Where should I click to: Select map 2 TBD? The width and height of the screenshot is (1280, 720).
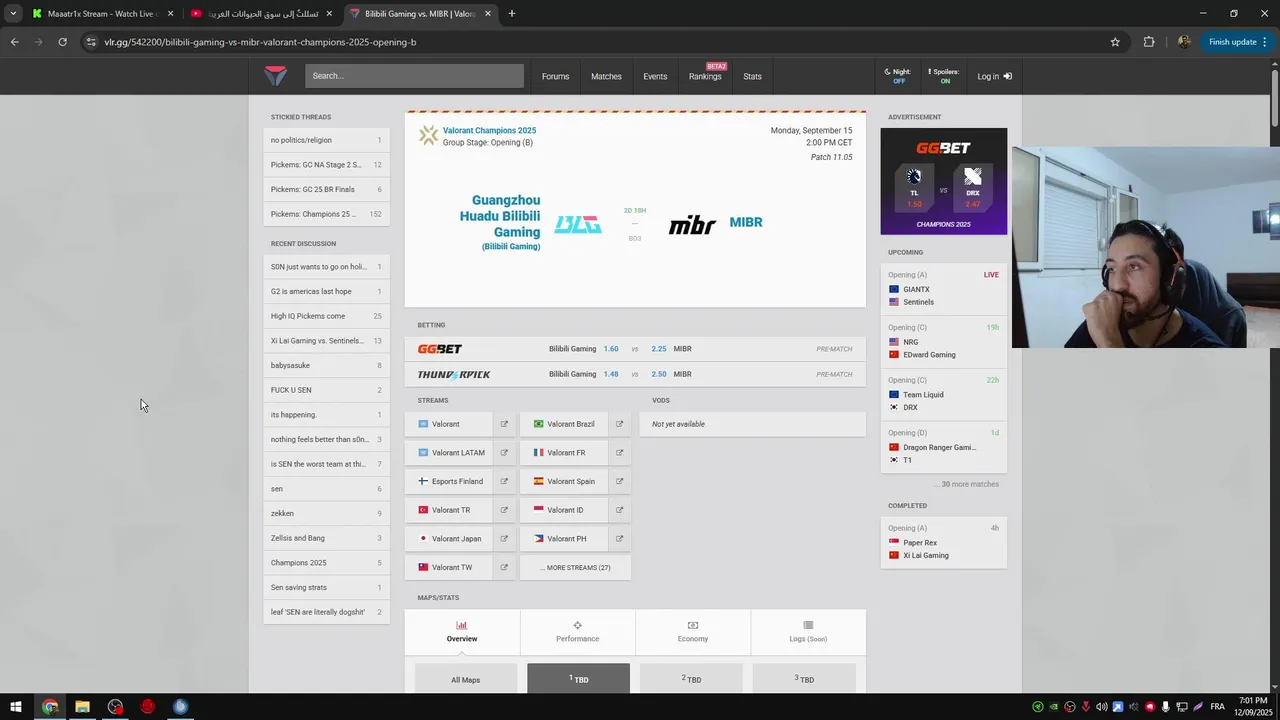691,679
